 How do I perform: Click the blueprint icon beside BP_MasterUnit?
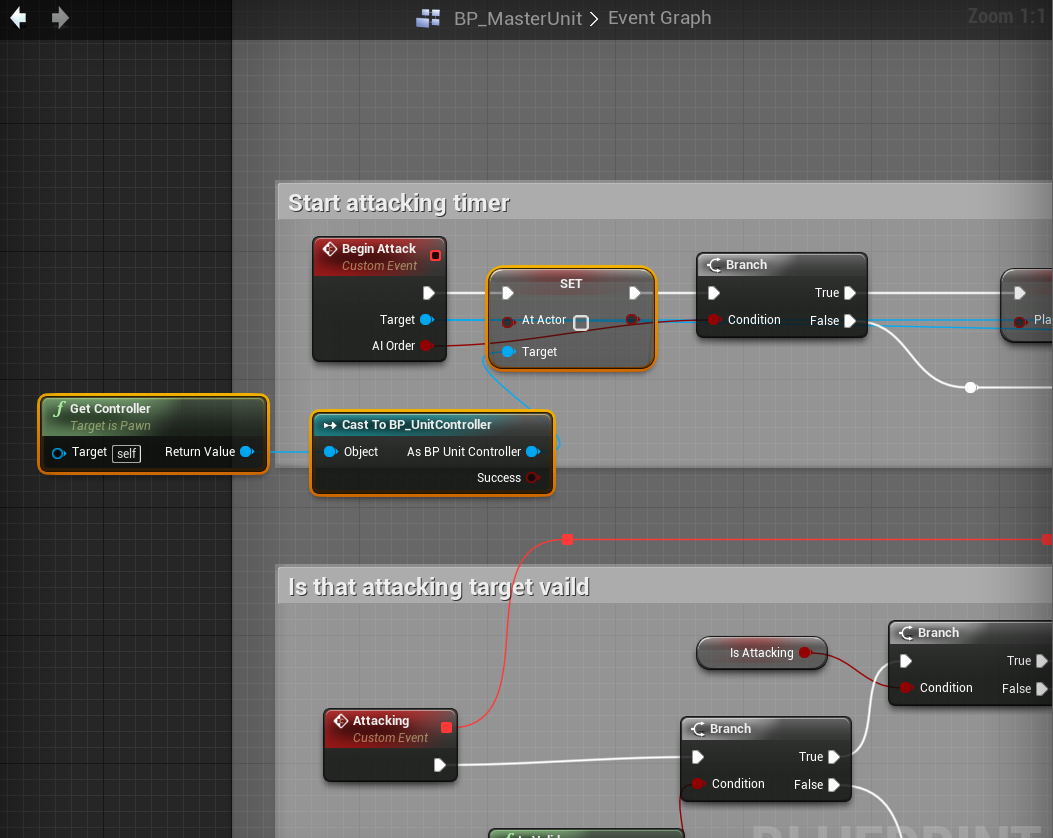tap(428, 18)
